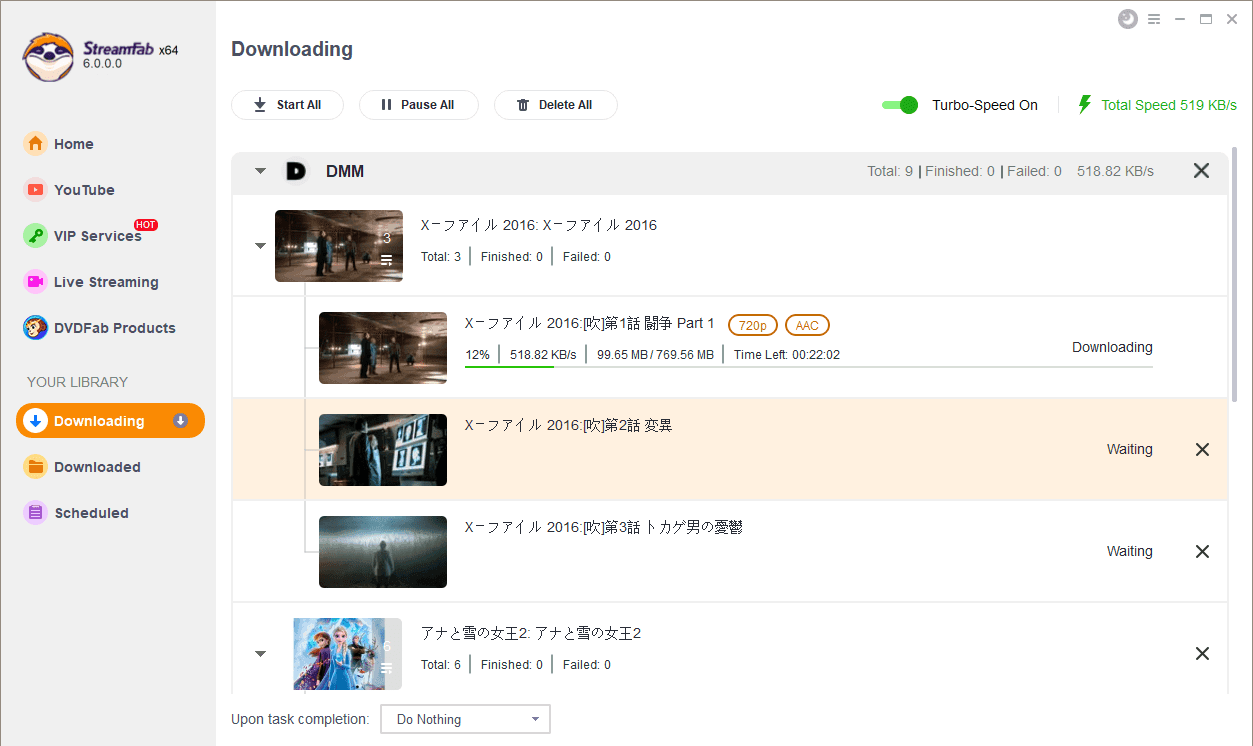
Task: Click the download badge icon on Downloading tab
Action: click(x=180, y=421)
